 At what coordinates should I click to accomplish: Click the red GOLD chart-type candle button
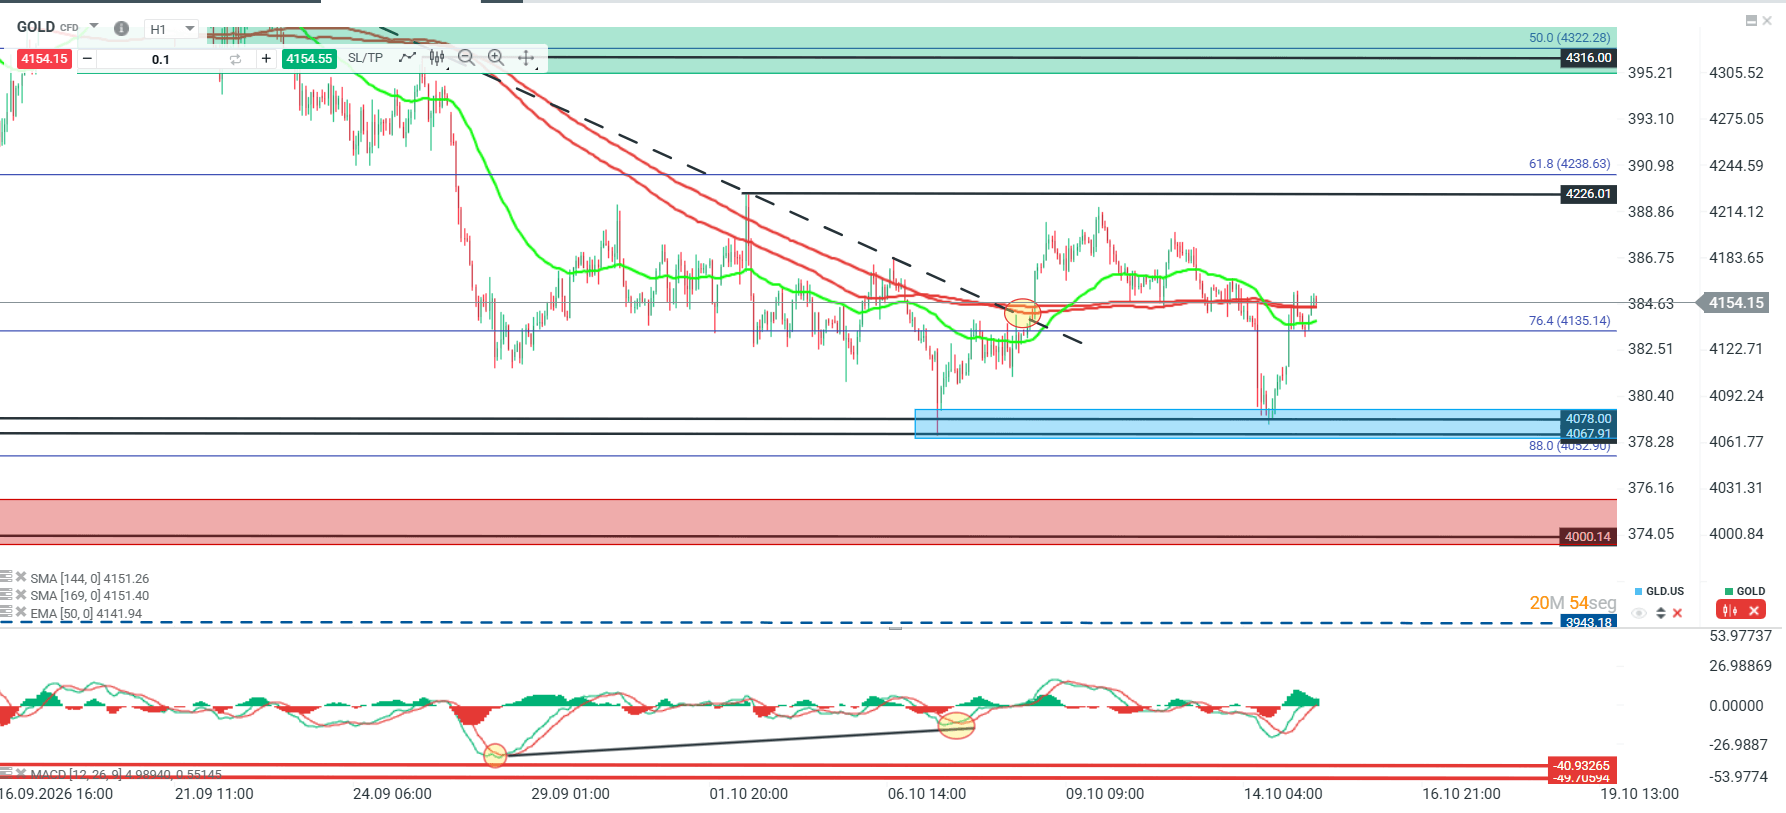pos(1730,610)
